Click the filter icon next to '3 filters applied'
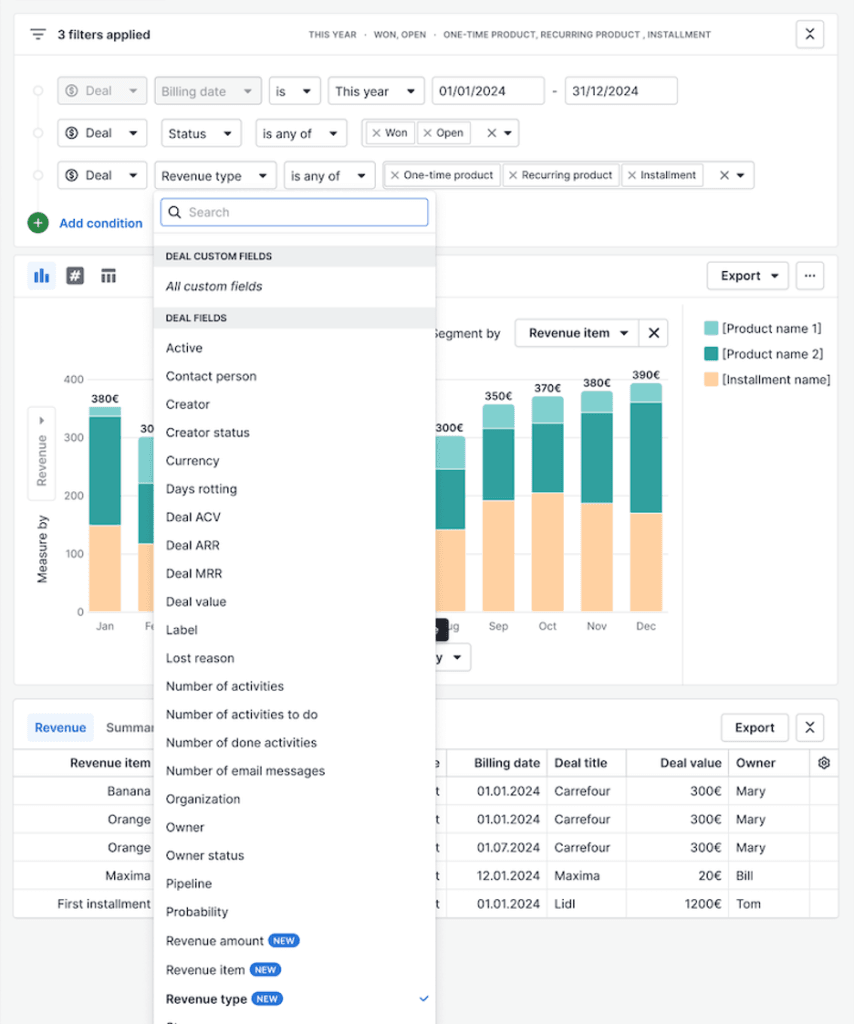 38,34
